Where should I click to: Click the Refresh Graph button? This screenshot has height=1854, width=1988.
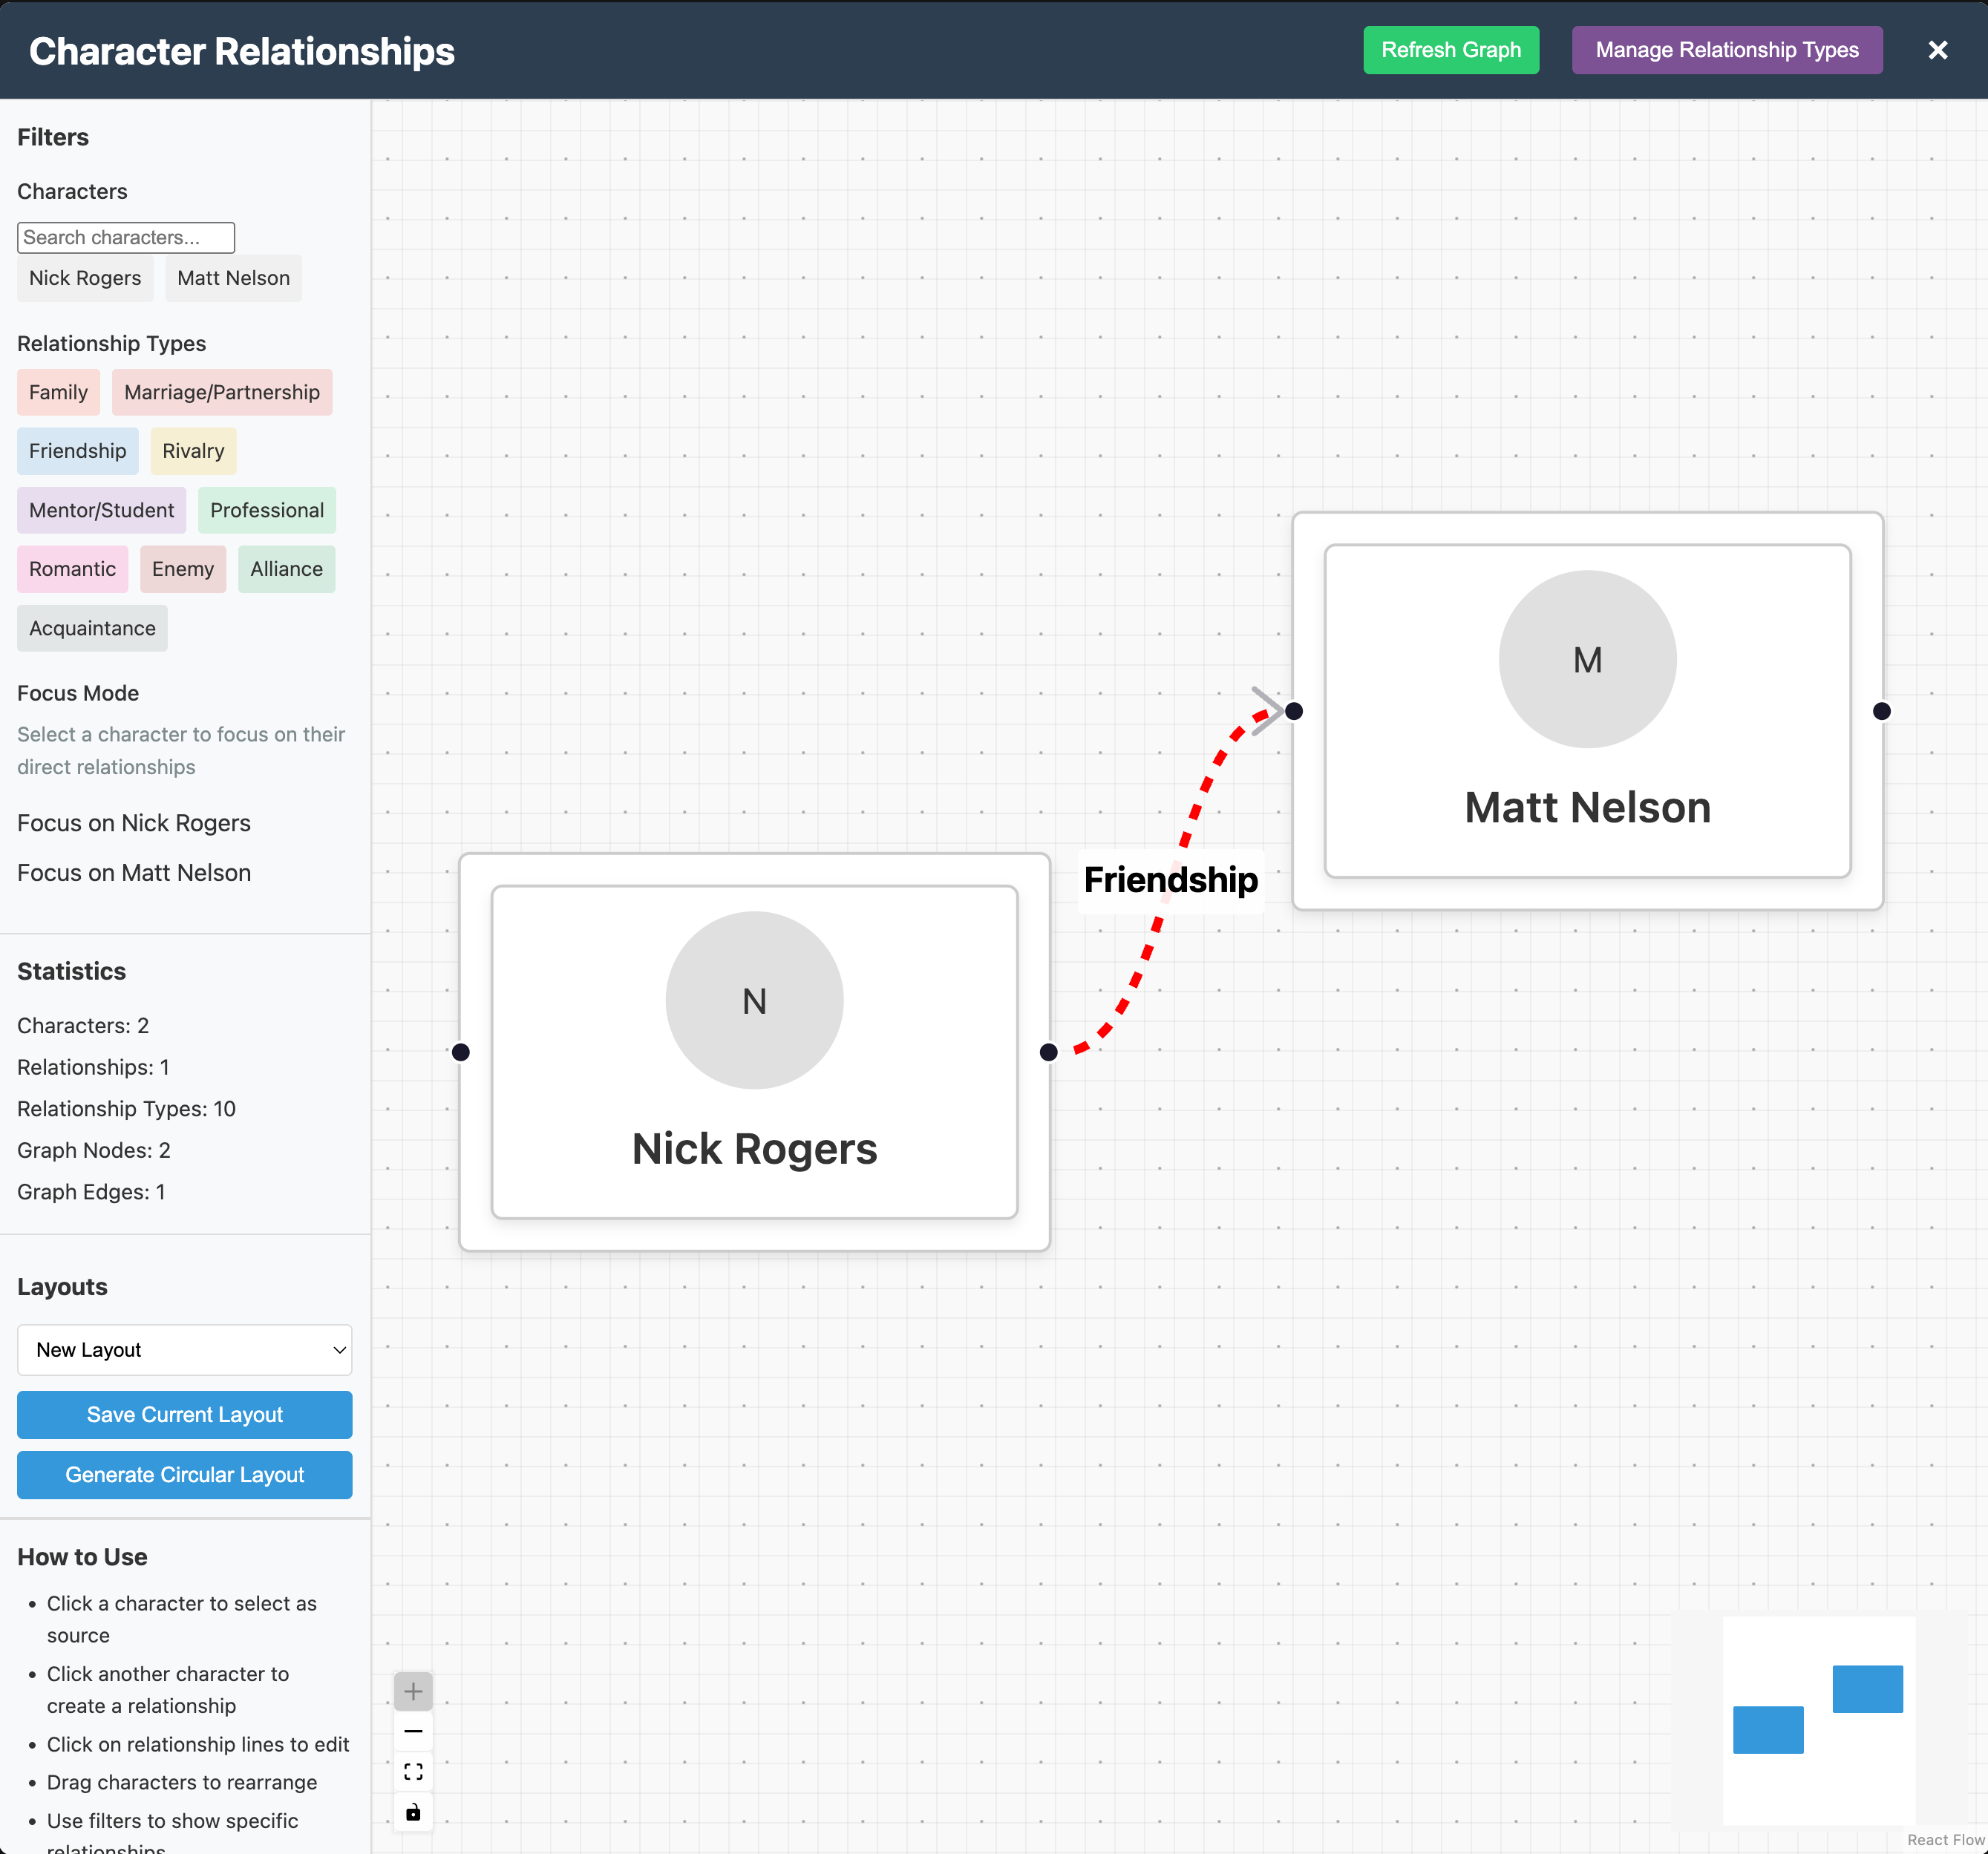[1450, 50]
